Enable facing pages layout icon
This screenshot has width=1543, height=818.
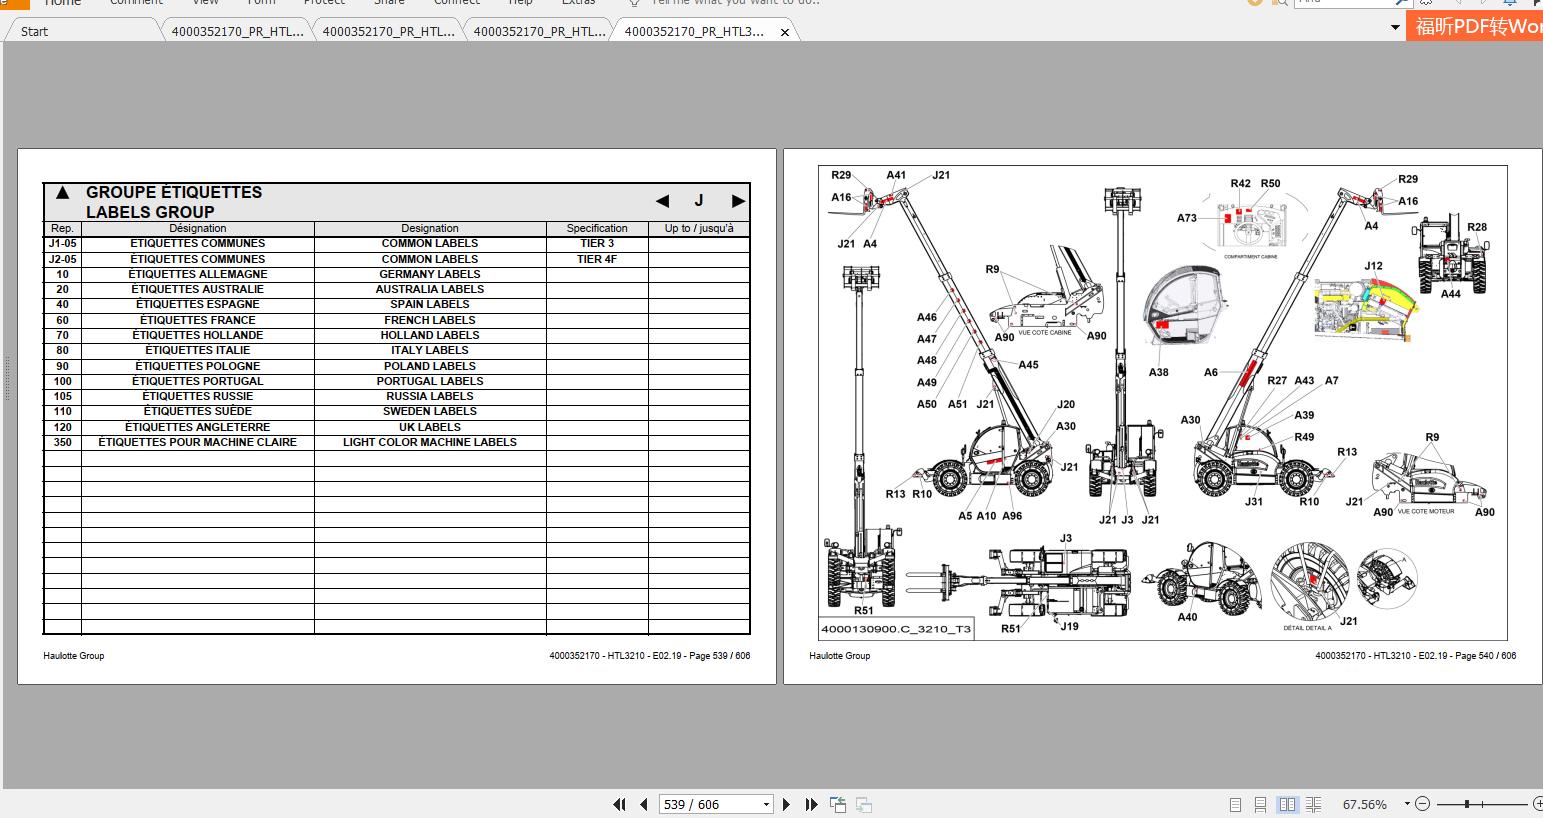point(1287,803)
